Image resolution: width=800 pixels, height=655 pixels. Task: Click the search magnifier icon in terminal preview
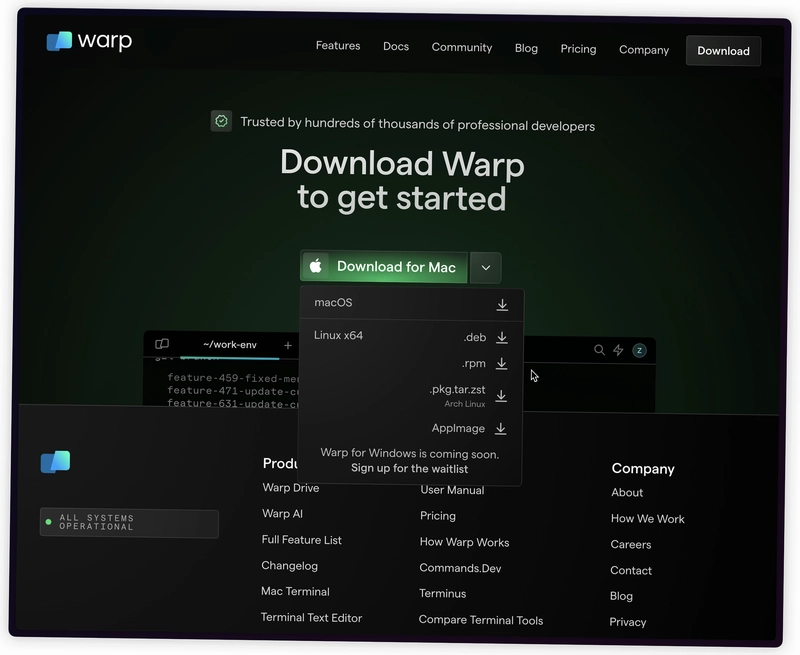(x=599, y=350)
